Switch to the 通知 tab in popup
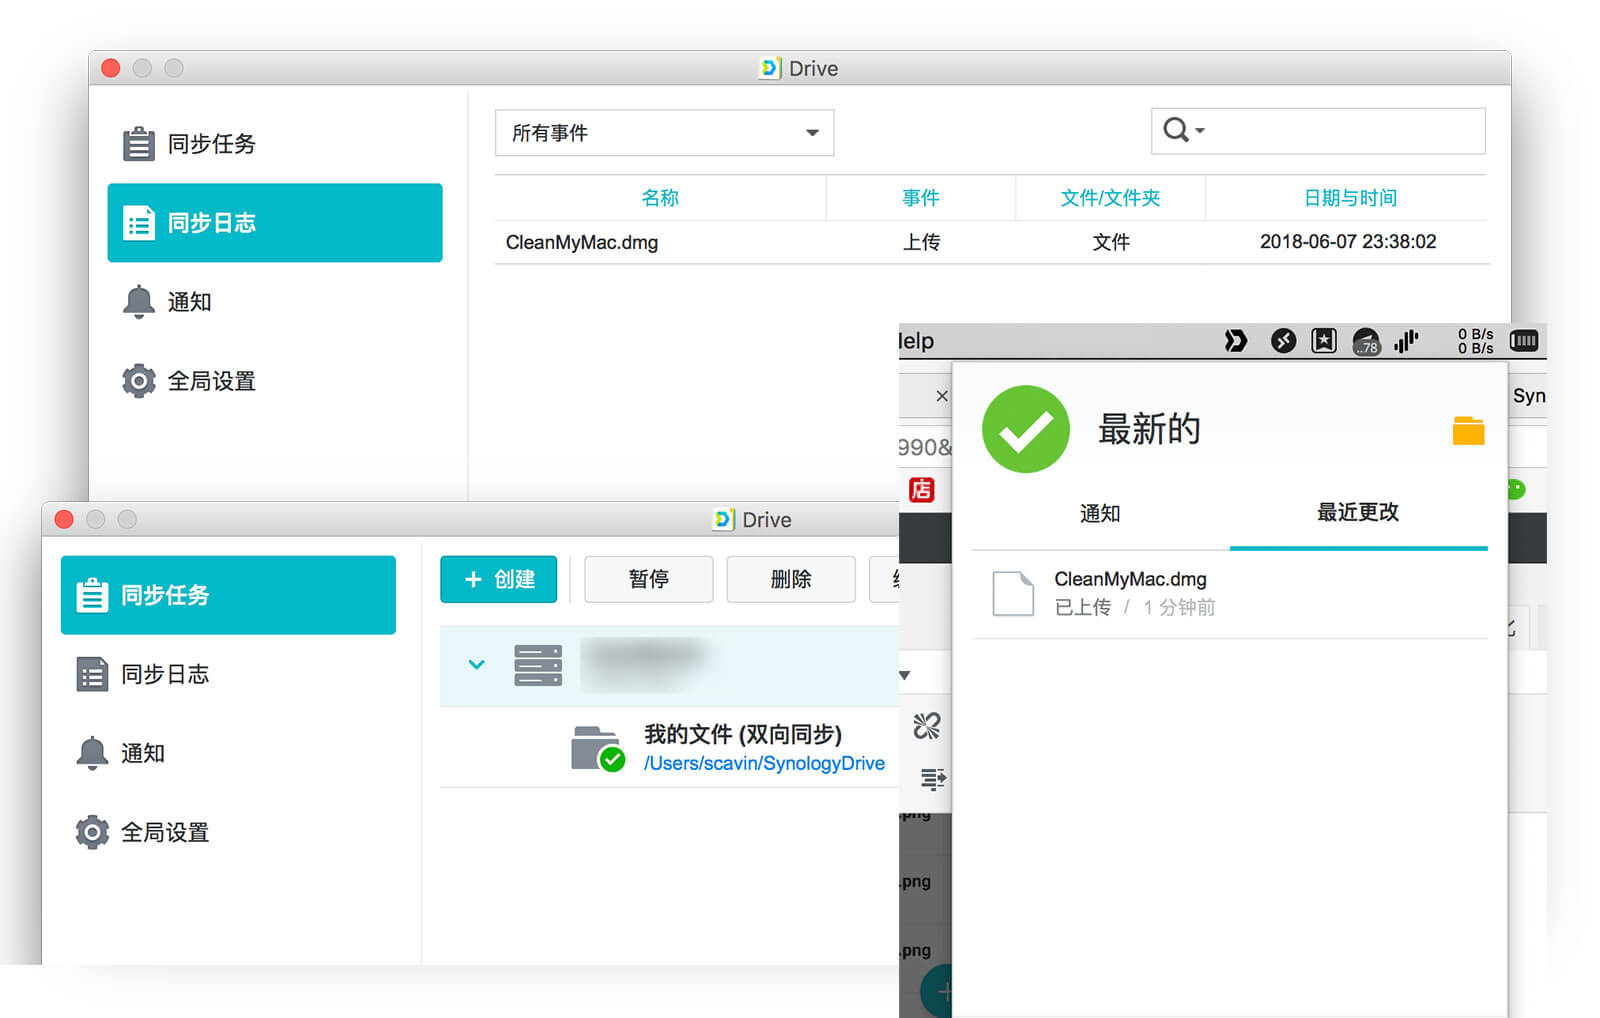 click(1100, 513)
